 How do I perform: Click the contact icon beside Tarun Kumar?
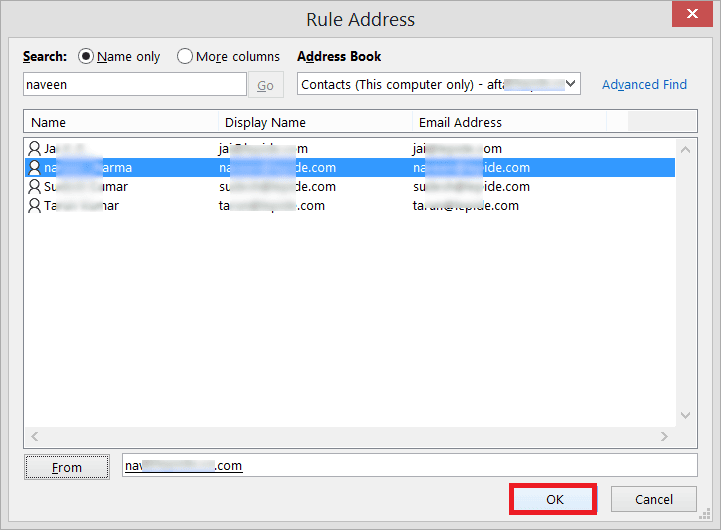coord(35,206)
